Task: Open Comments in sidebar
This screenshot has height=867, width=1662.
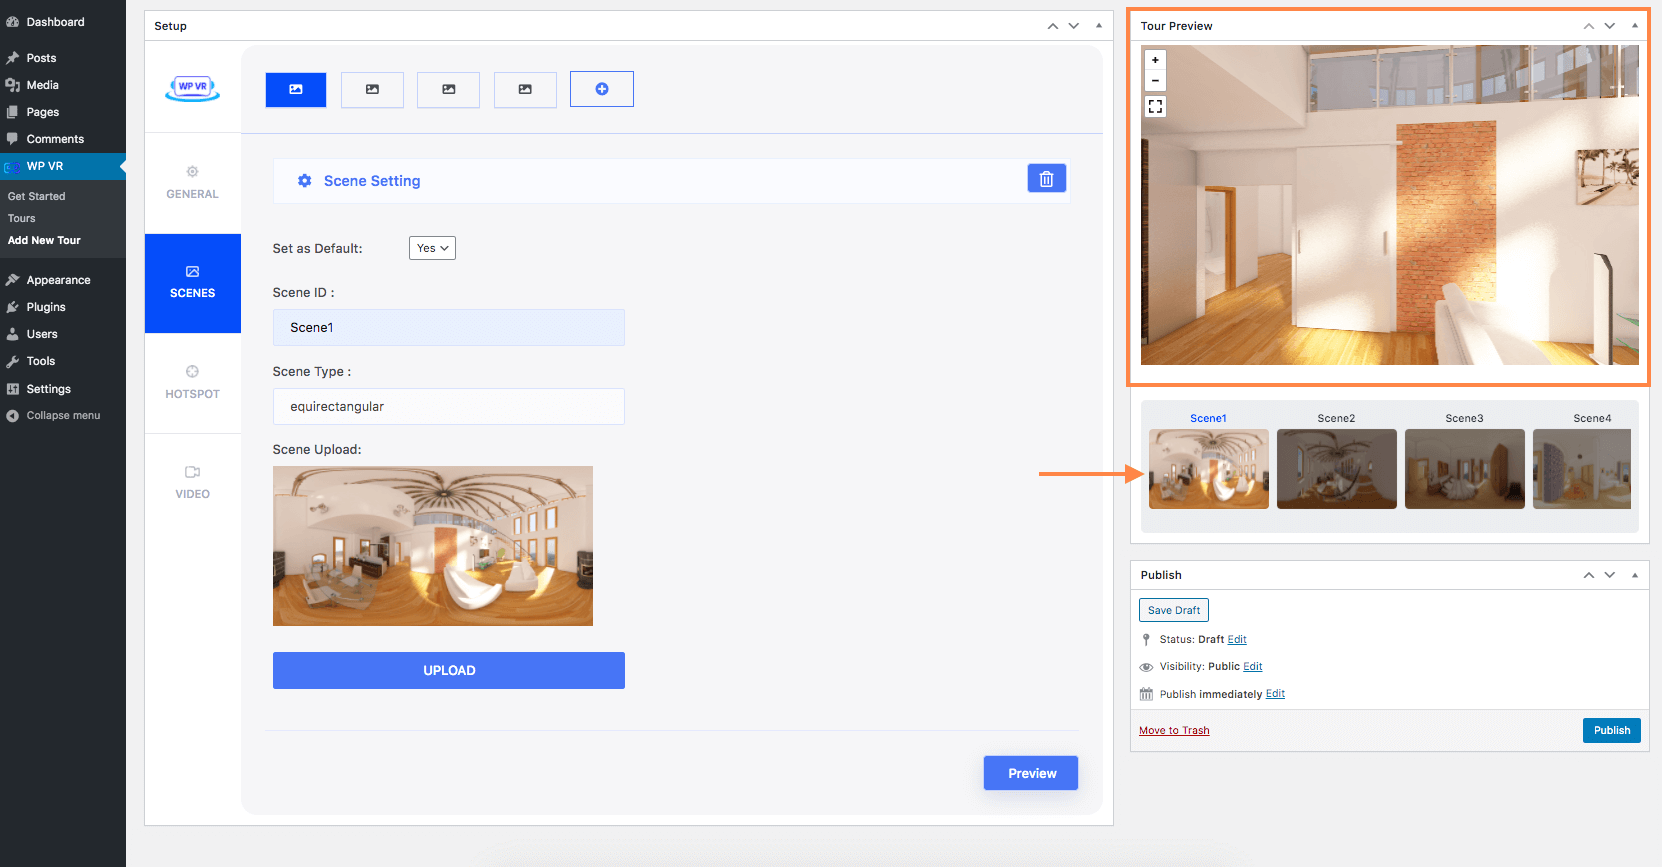Action: click(63, 139)
